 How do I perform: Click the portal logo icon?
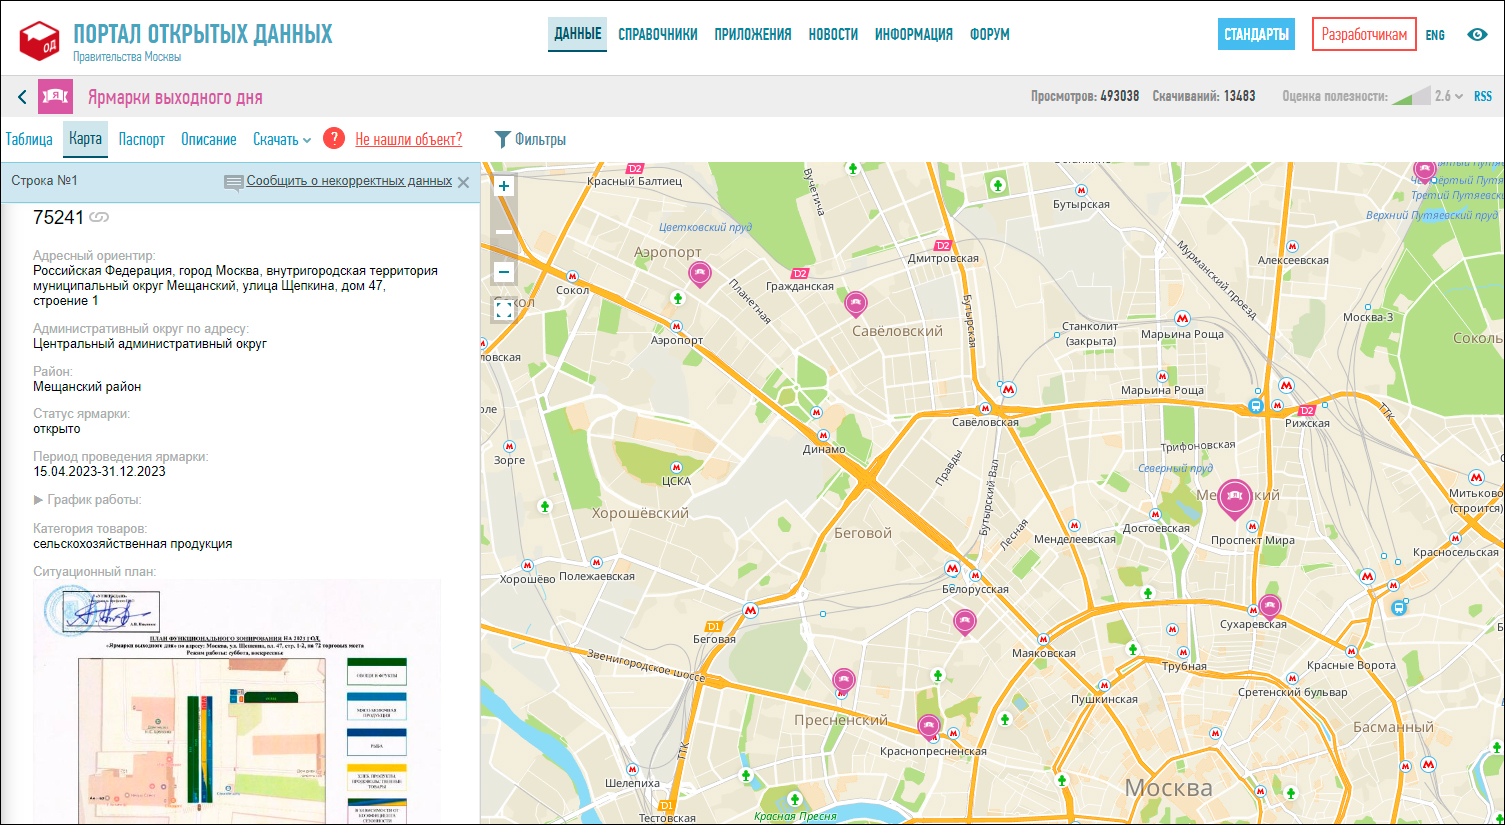(x=40, y=40)
